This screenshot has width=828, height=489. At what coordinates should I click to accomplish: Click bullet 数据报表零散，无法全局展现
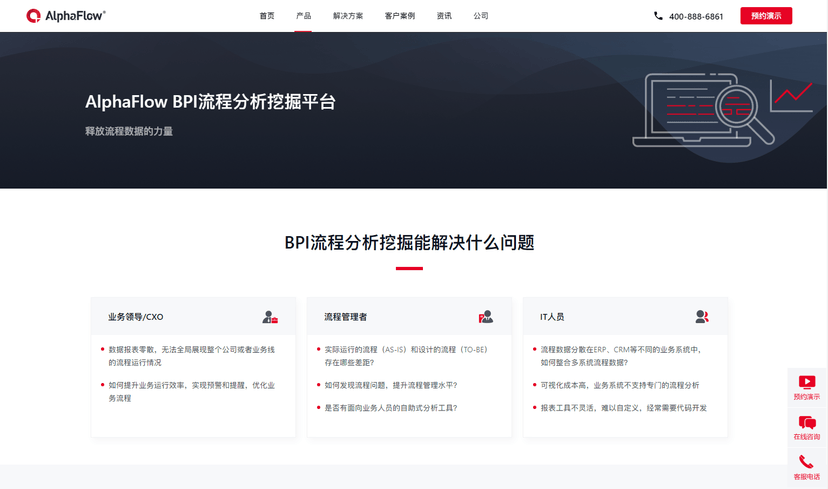click(191, 356)
